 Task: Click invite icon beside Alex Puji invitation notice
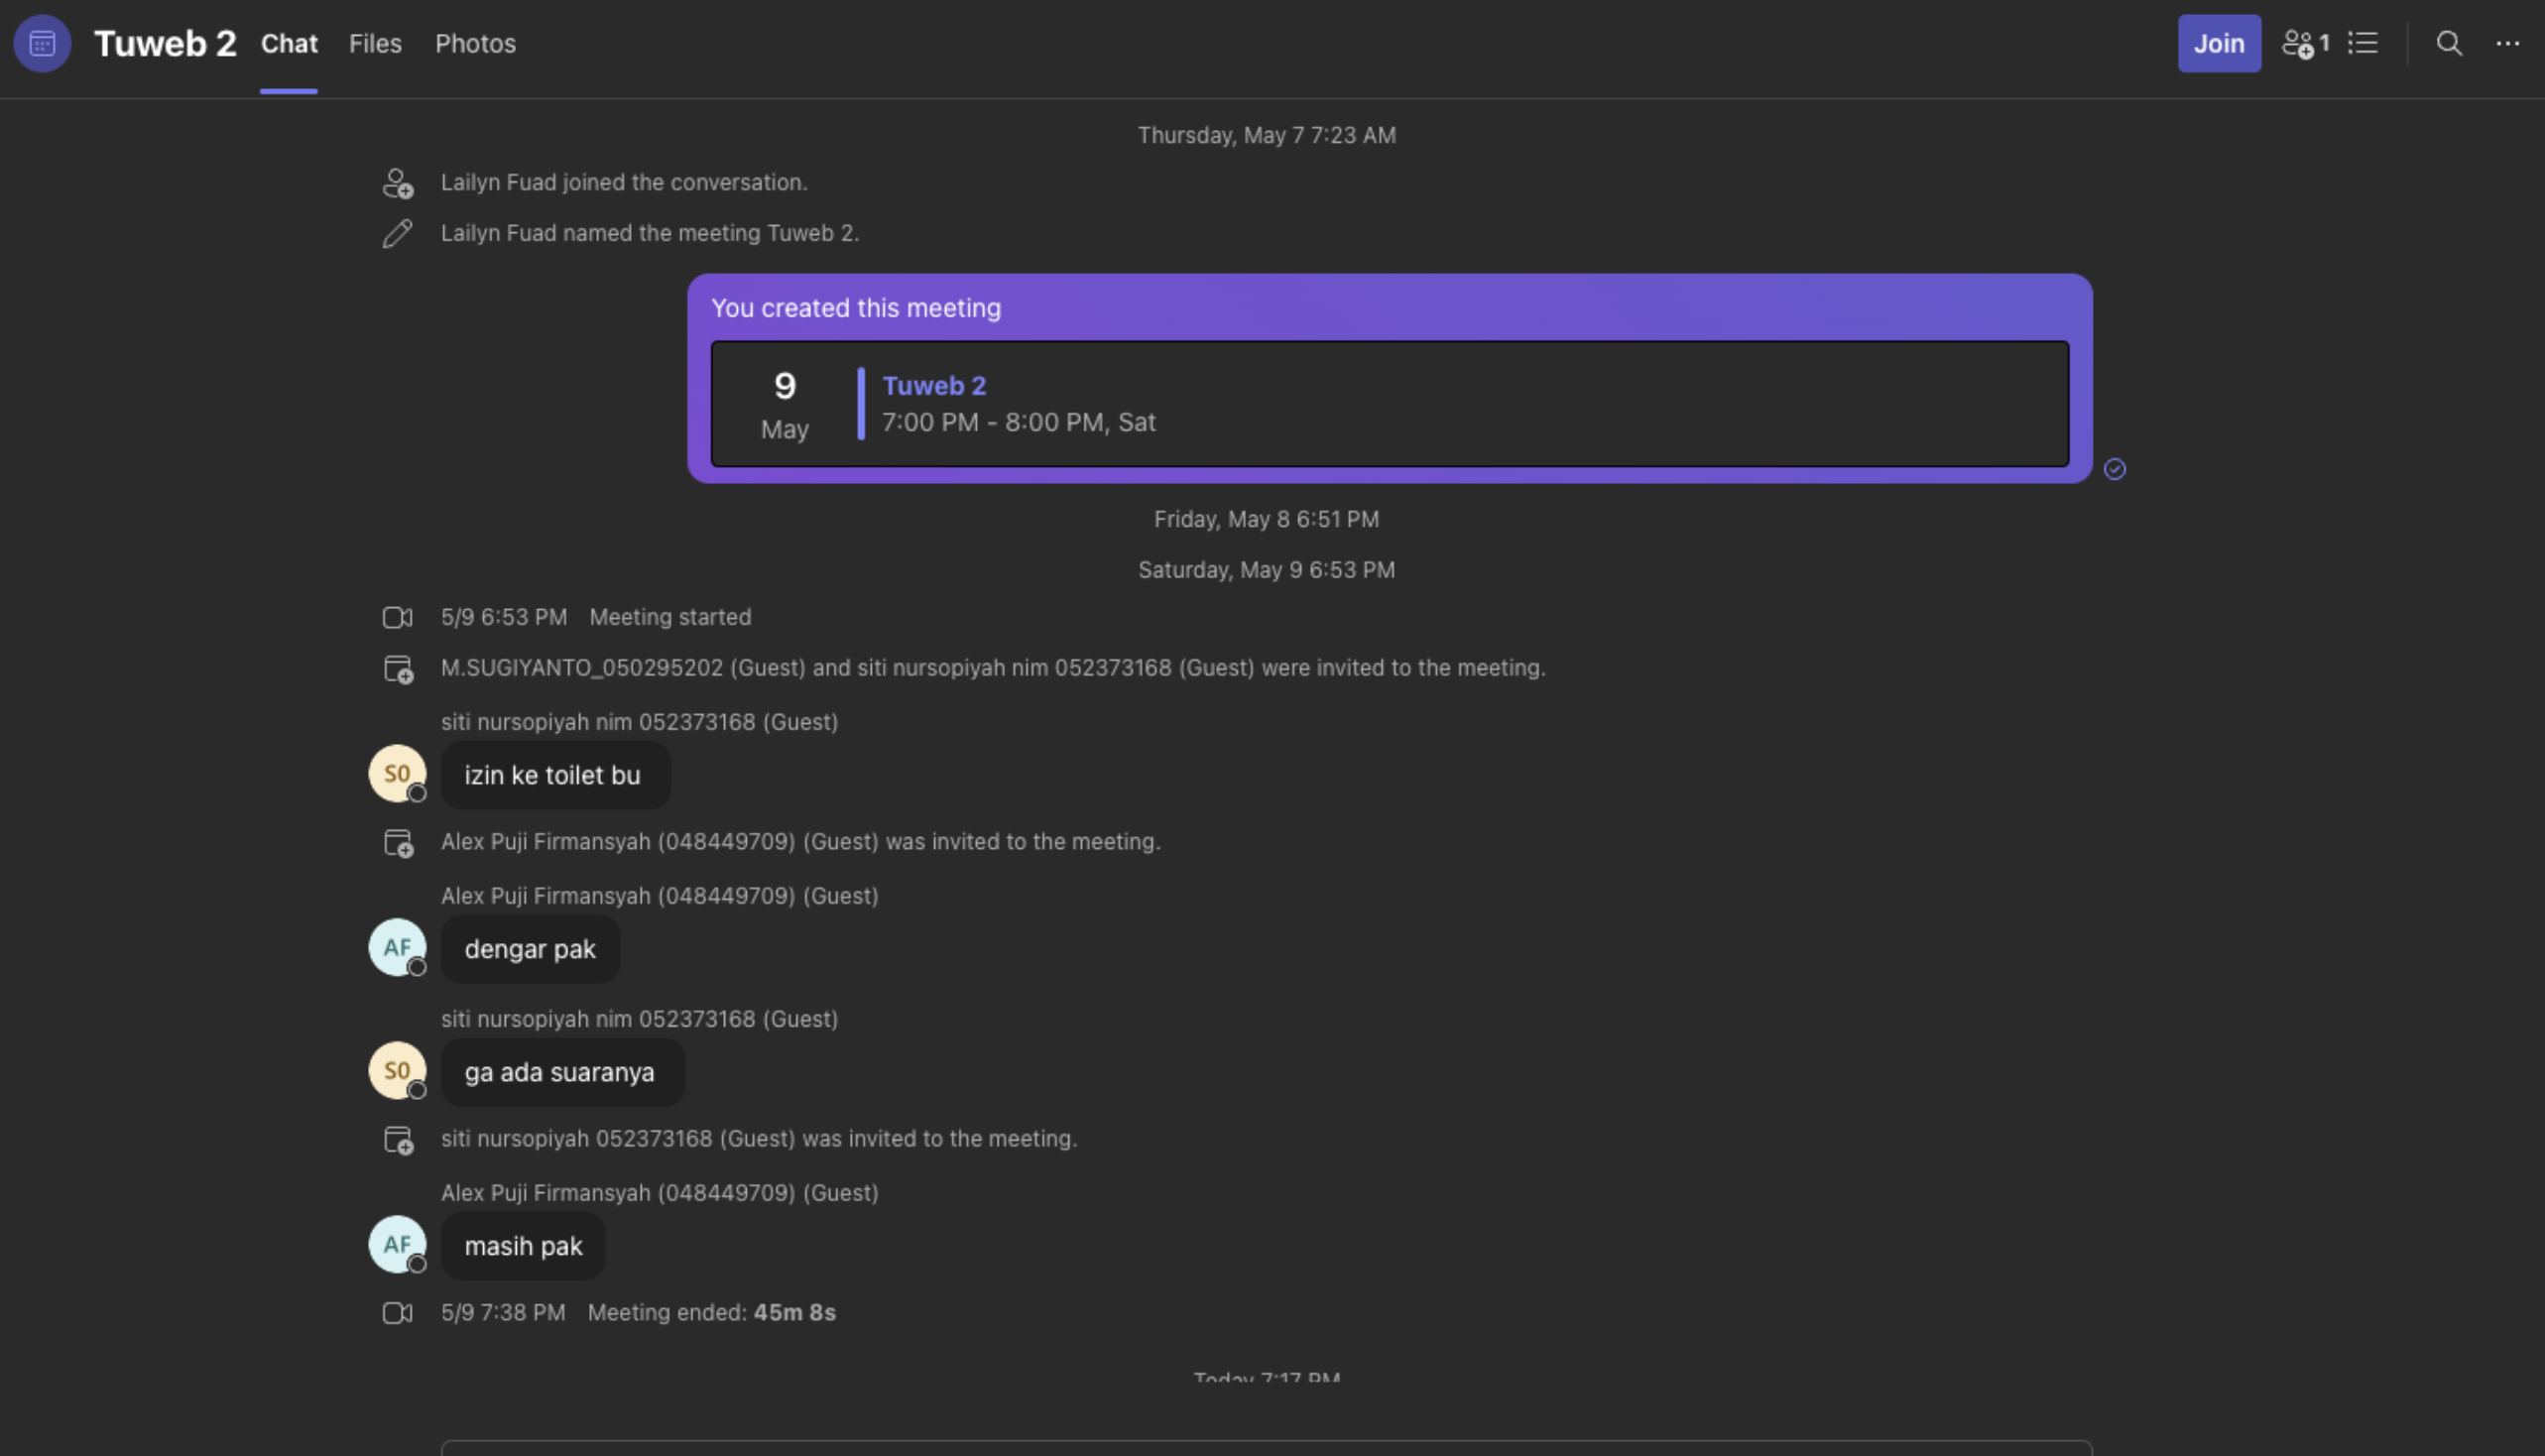pos(398,842)
